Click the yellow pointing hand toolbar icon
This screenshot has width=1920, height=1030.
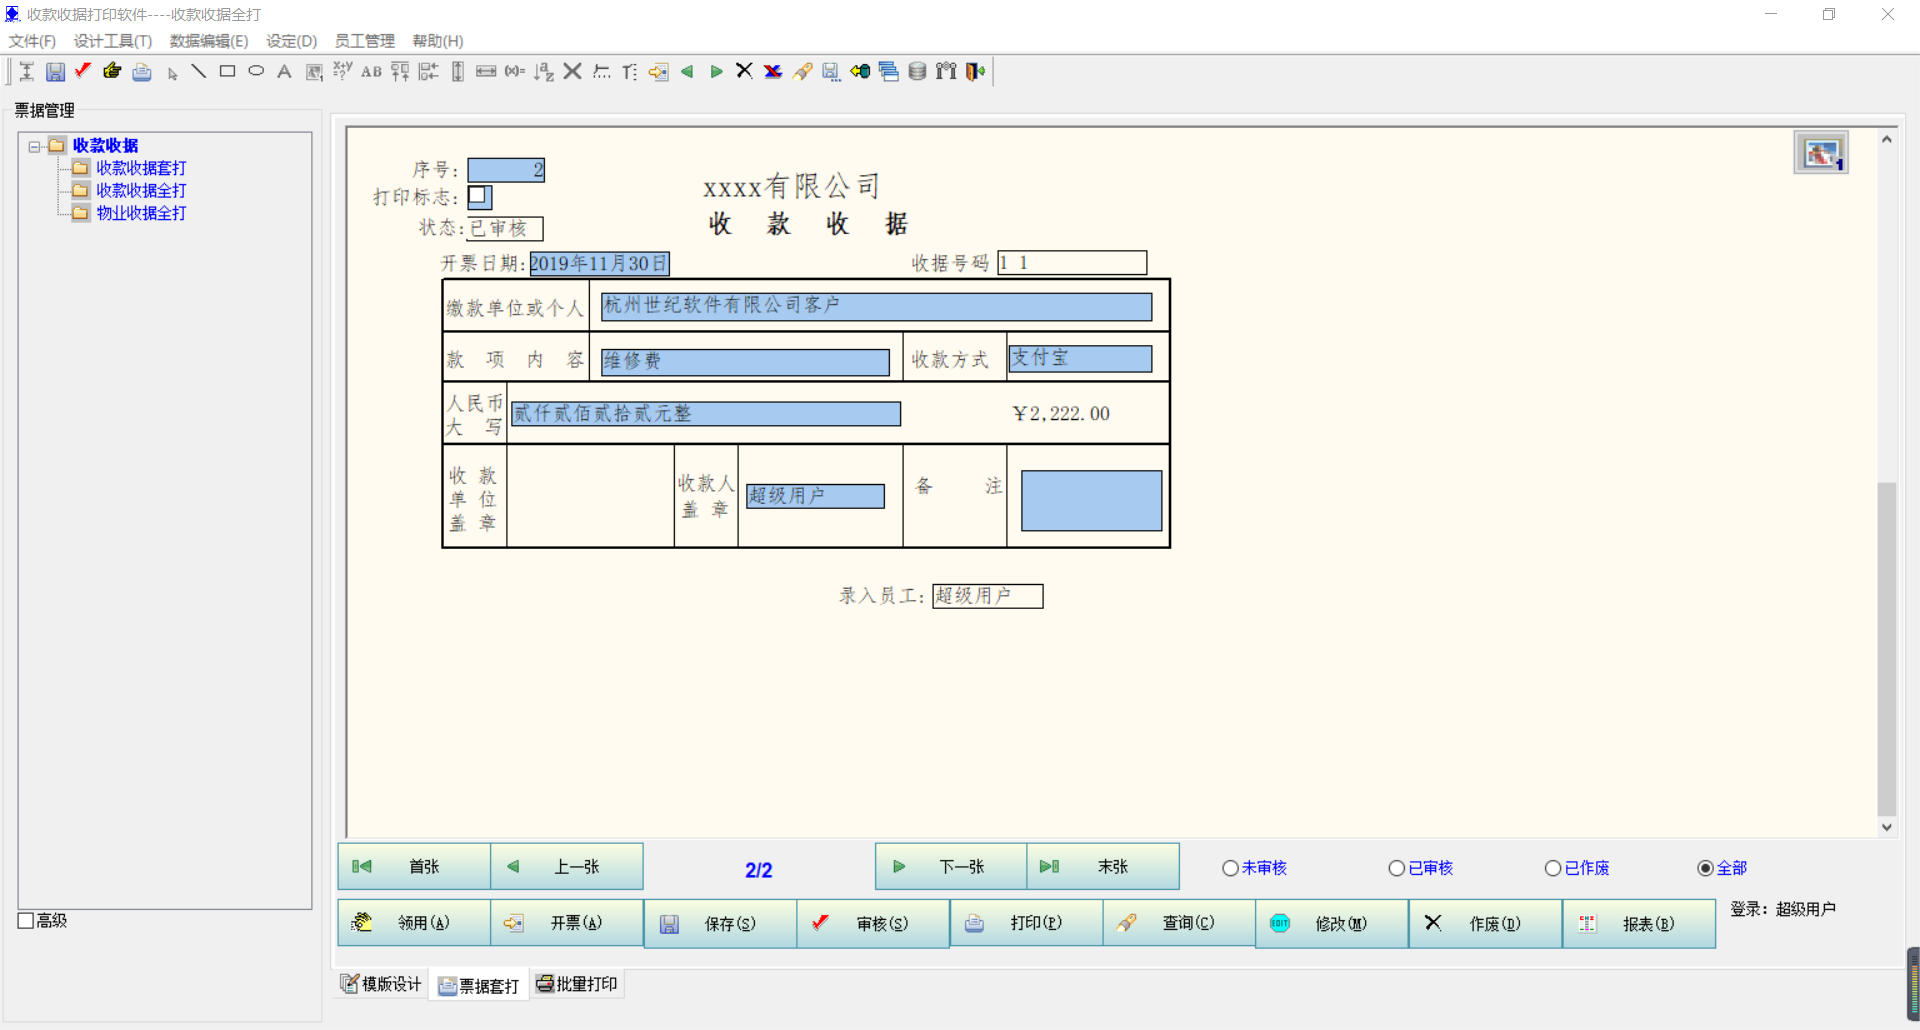point(112,71)
